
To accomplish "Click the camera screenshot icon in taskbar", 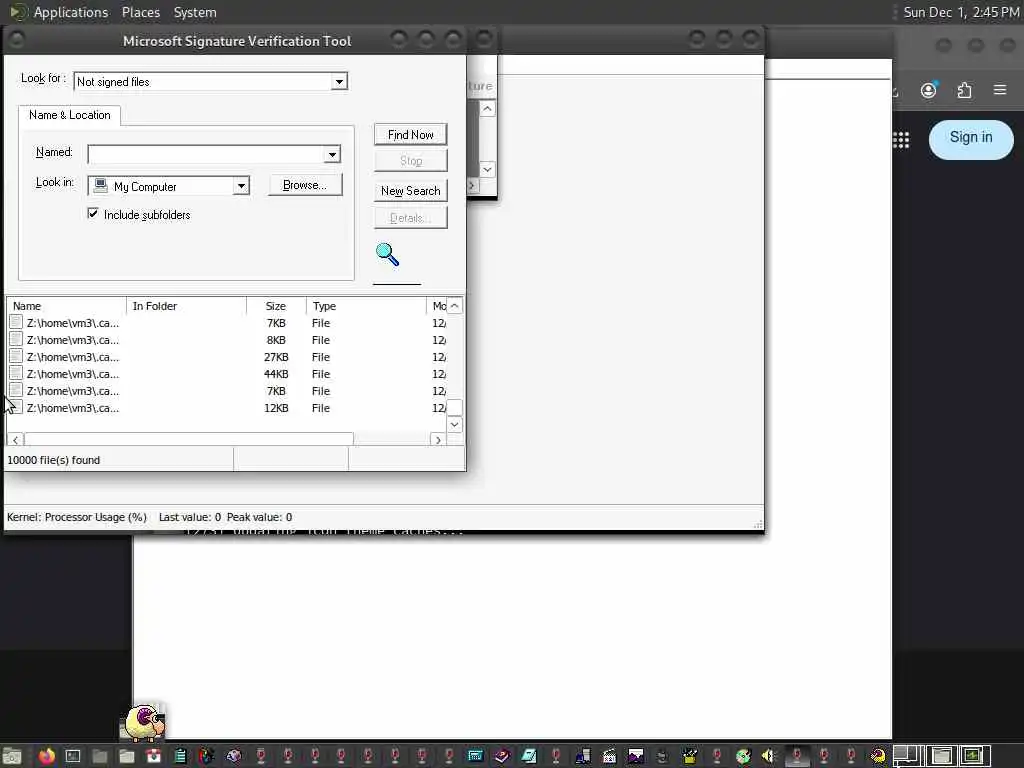I will (153, 756).
